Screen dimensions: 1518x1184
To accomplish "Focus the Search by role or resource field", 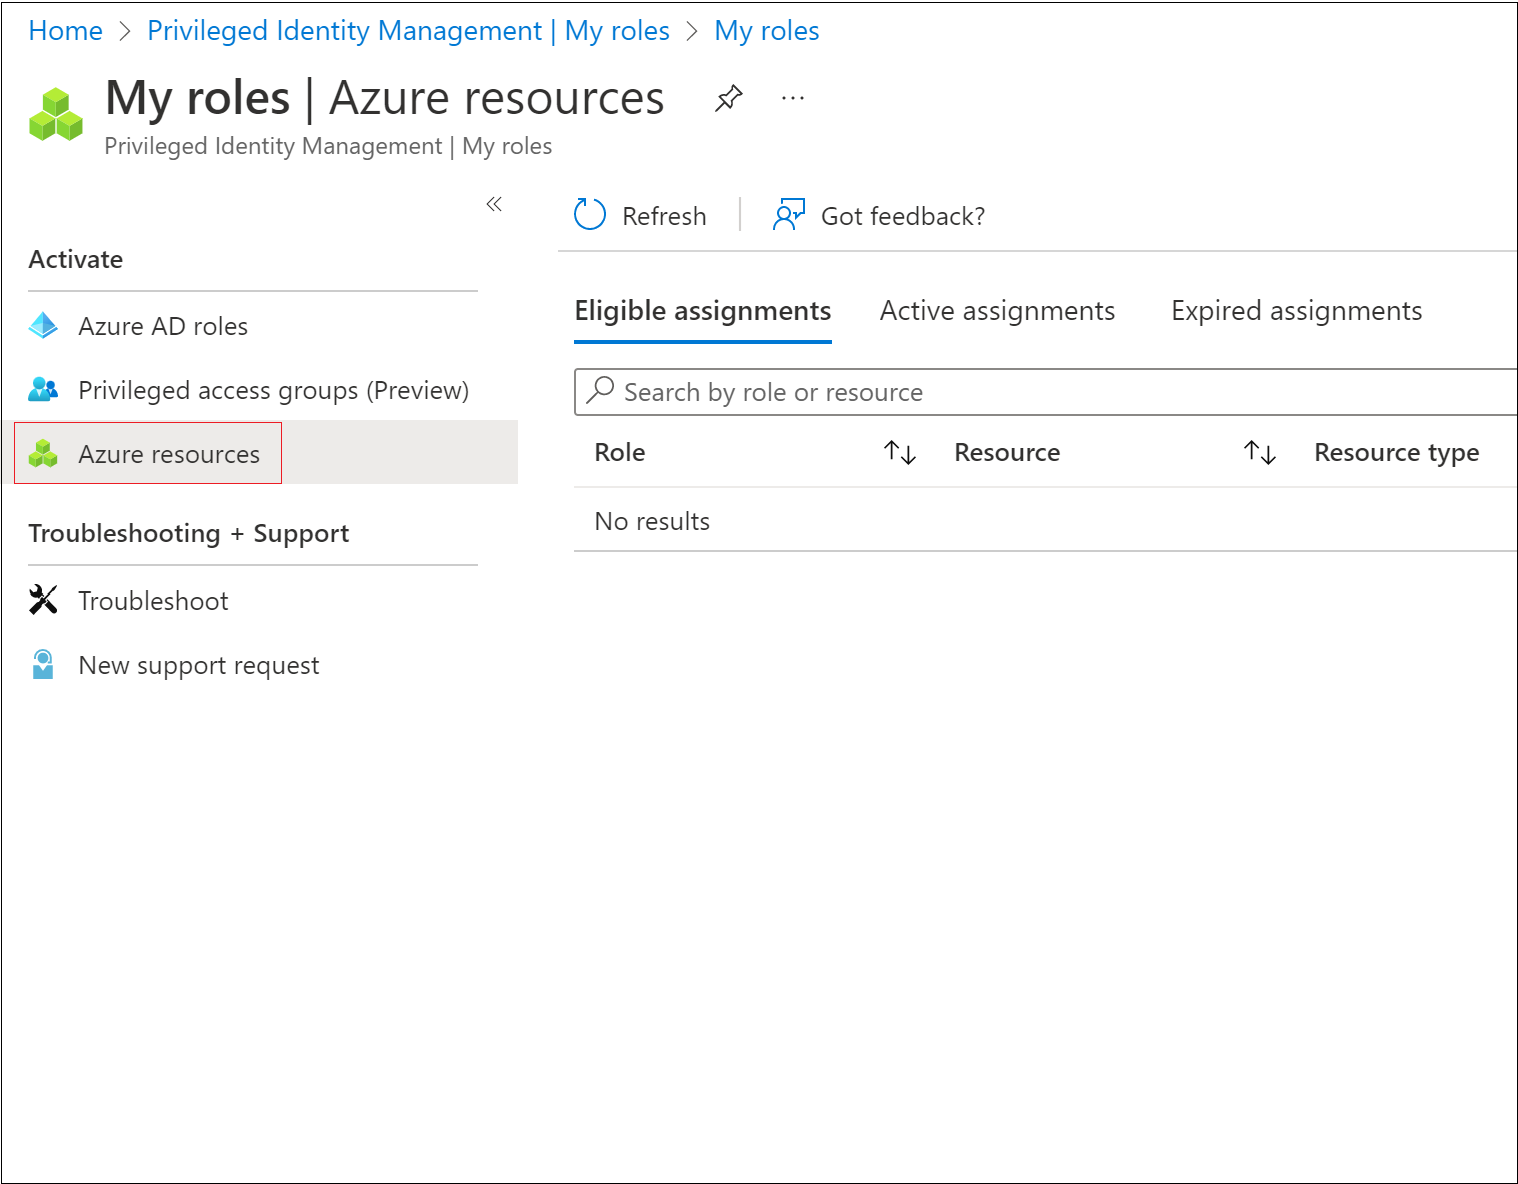I will click(1045, 392).
